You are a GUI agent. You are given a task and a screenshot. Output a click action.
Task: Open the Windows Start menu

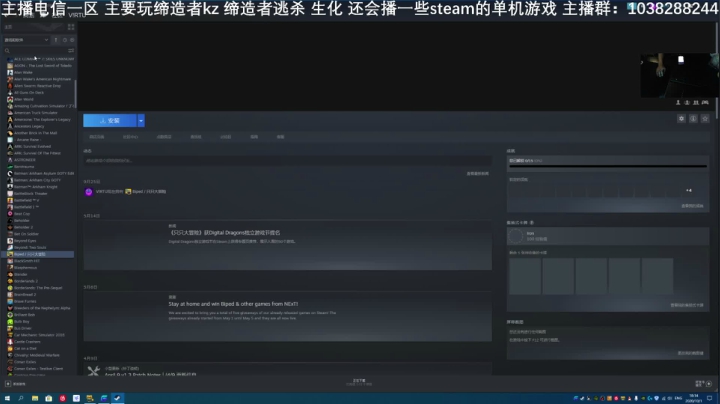point(7,398)
